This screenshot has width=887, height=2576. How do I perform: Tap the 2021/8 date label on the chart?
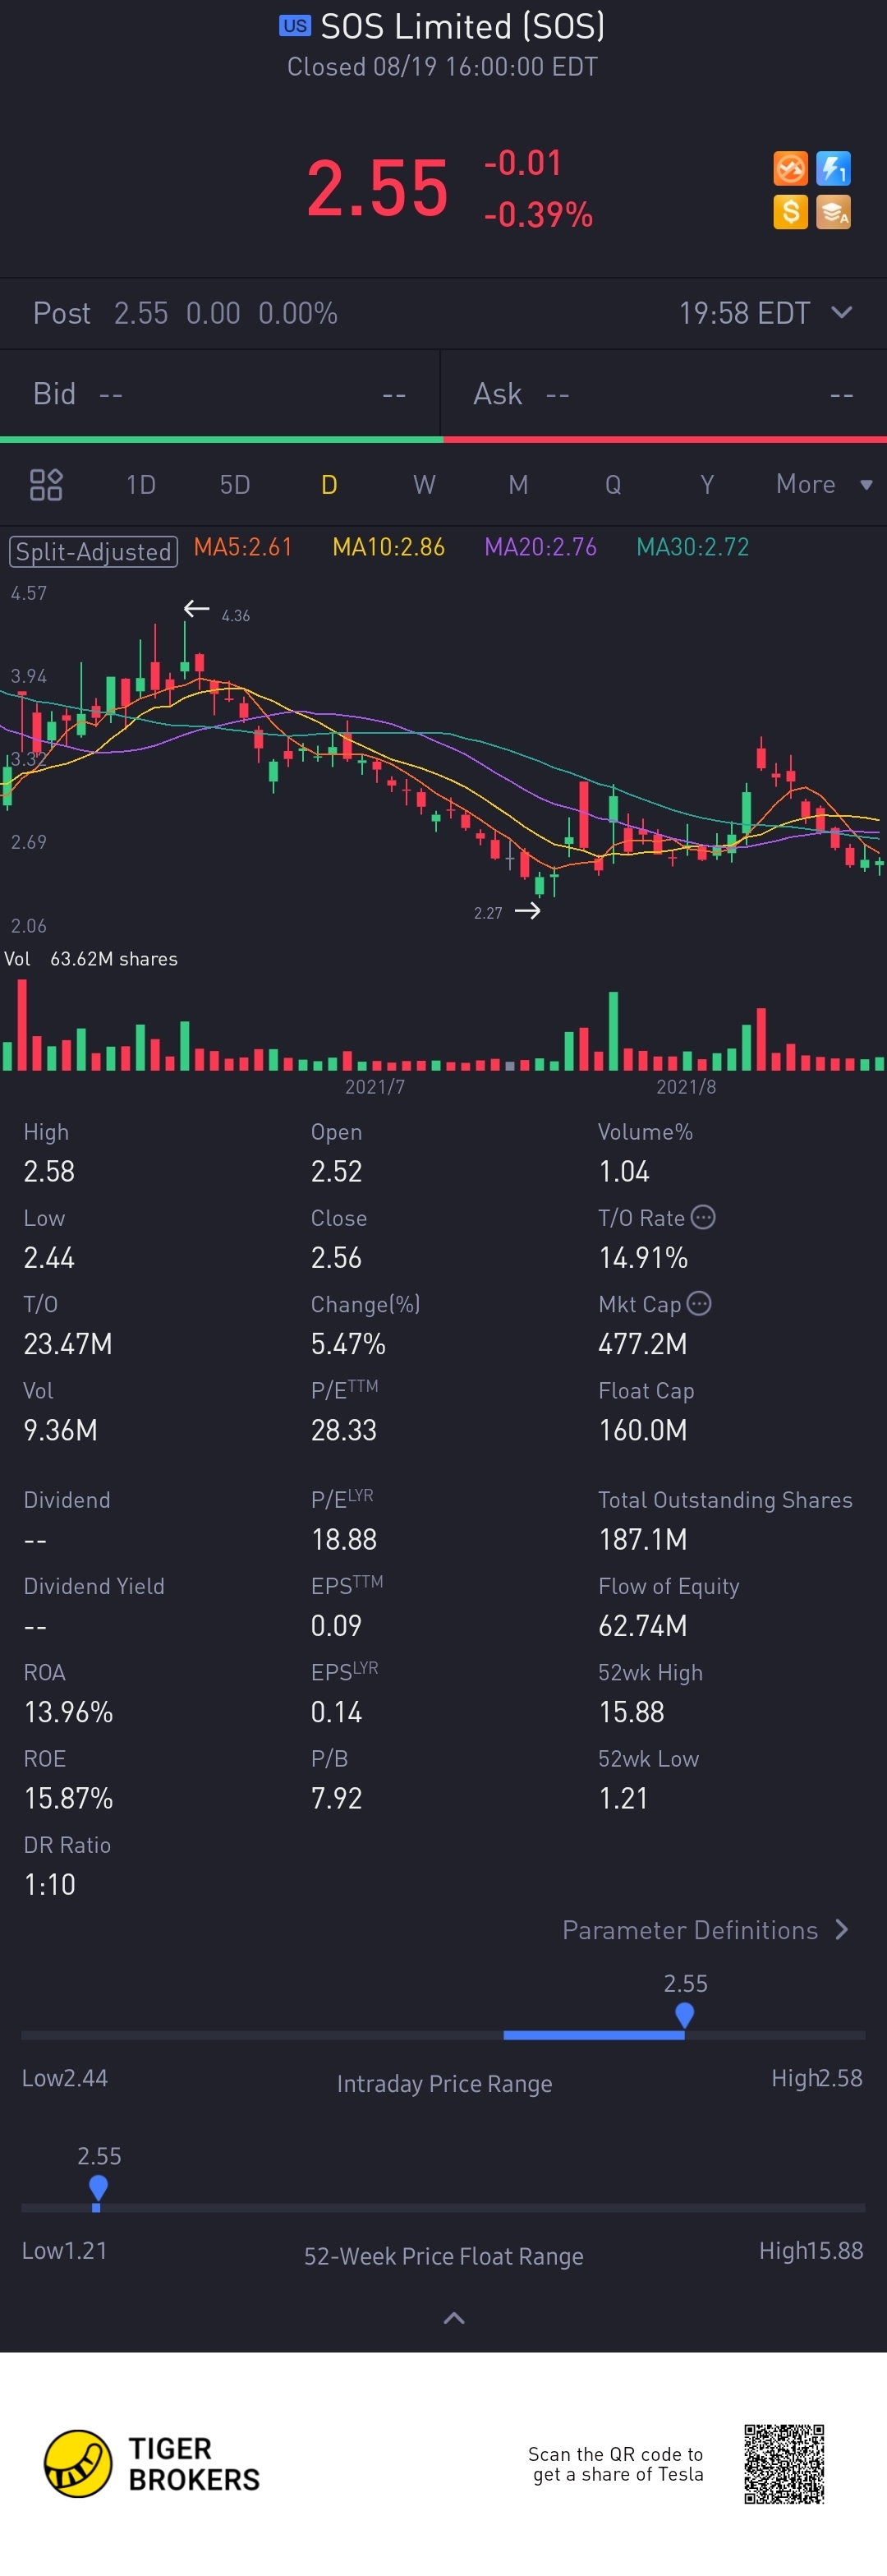pyautogui.click(x=686, y=1086)
